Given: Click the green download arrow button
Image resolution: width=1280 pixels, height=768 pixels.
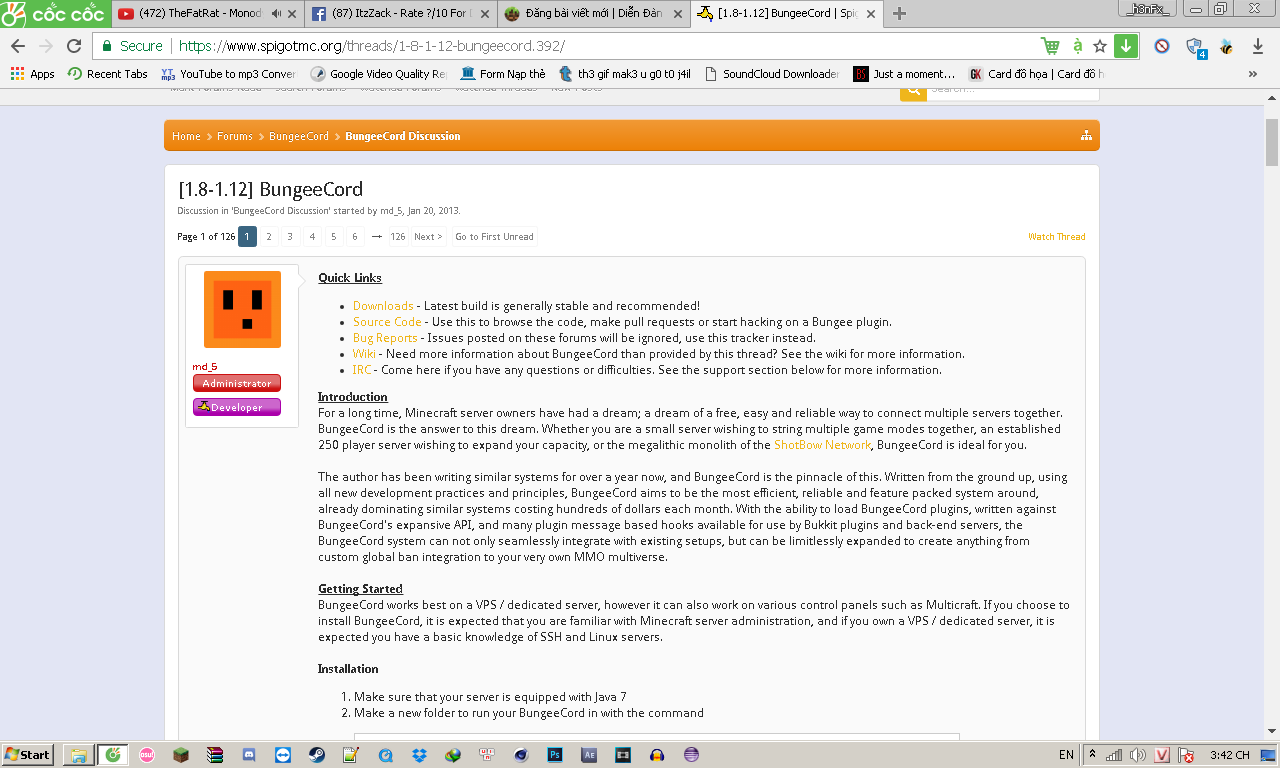Looking at the screenshot, I should tap(1126, 46).
